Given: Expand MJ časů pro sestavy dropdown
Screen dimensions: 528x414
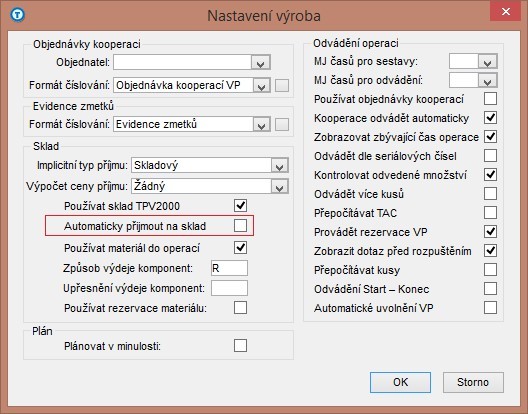Looking at the screenshot, I should [488, 61].
